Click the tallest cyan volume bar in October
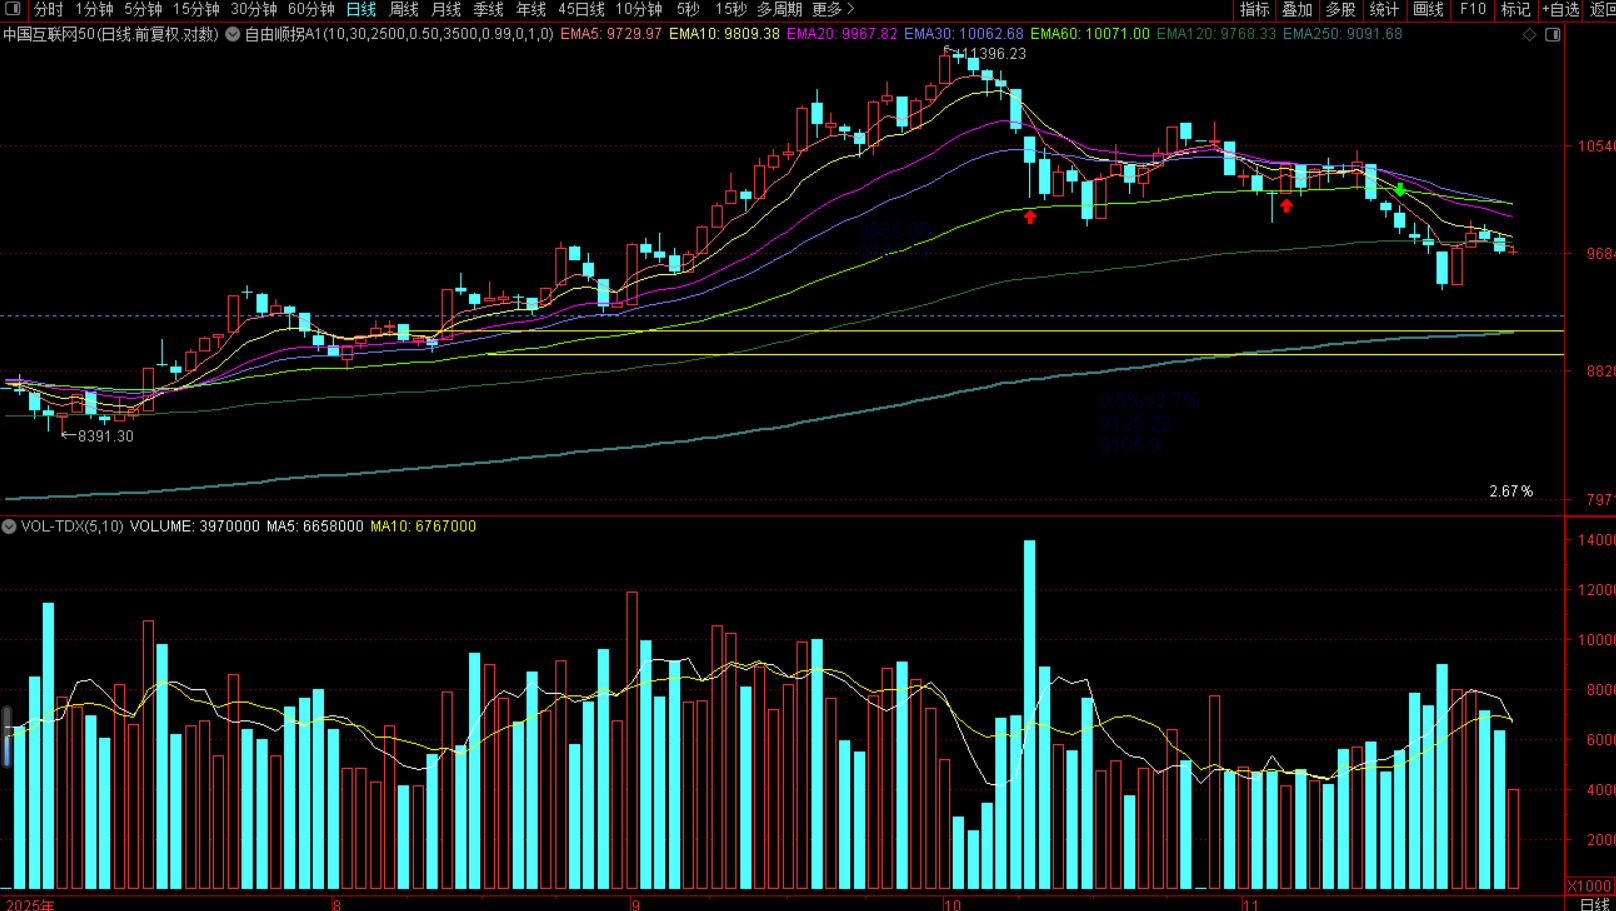This screenshot has width=1616, height=911. [x=1030, y=714]
